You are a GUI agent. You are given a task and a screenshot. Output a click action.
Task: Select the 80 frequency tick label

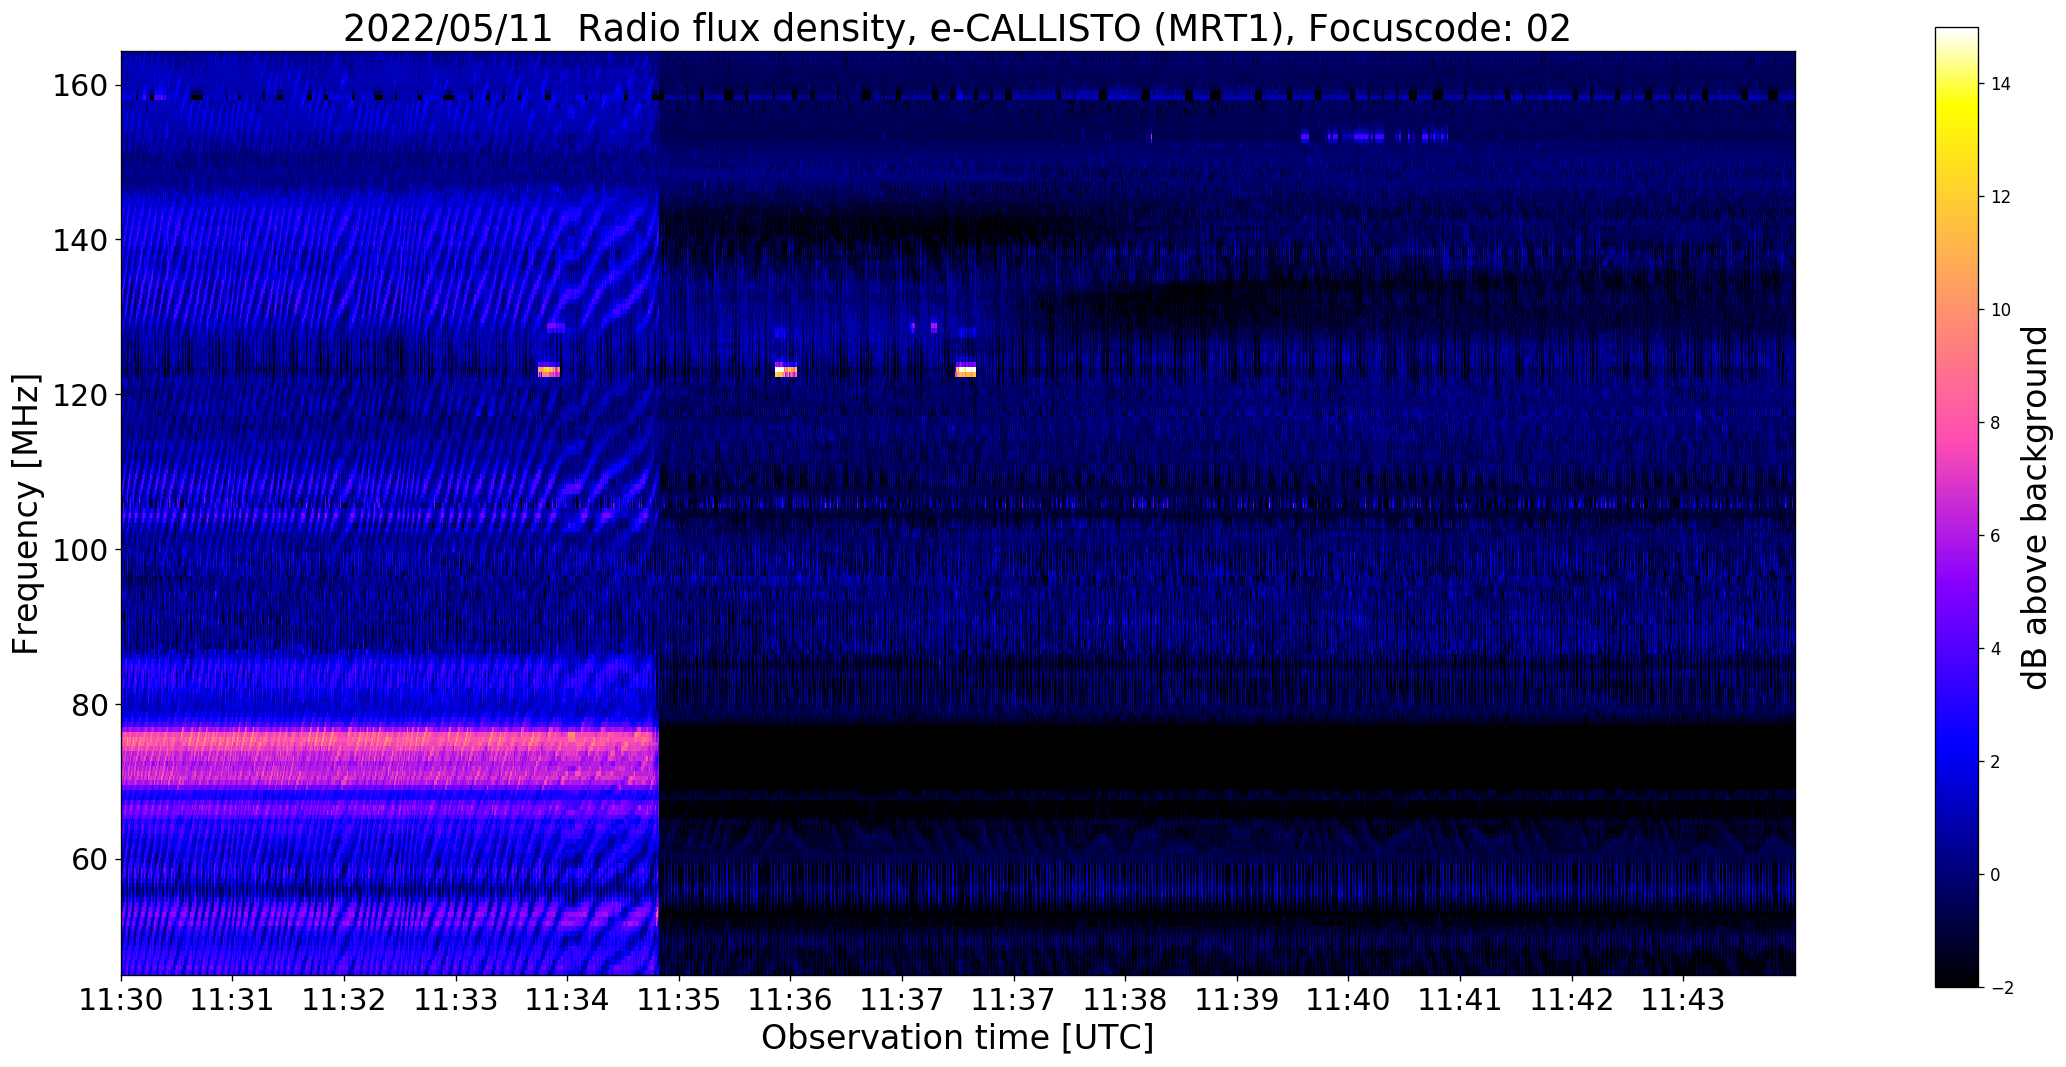point(91,705)
